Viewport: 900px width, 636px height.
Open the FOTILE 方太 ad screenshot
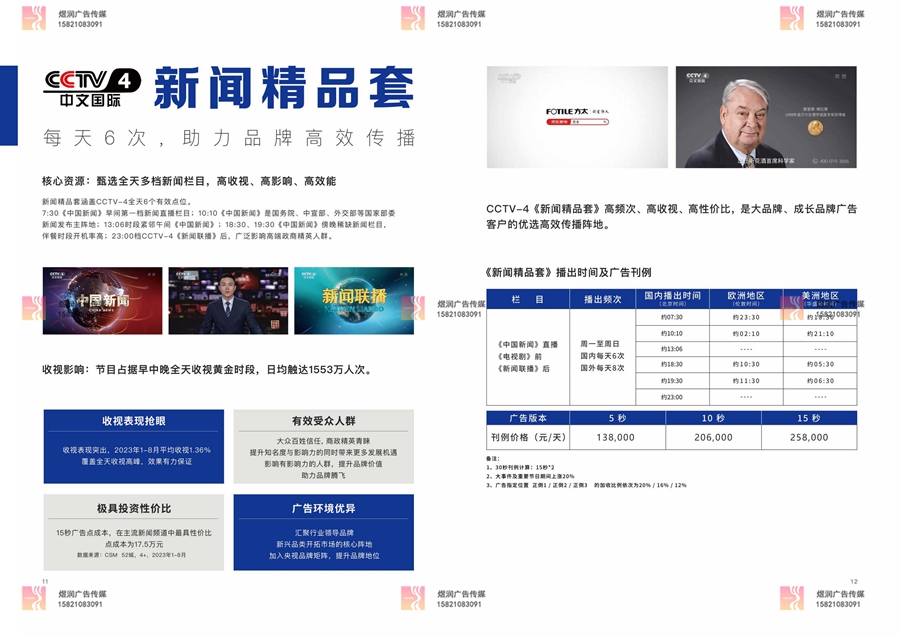[x=577, y=117]
